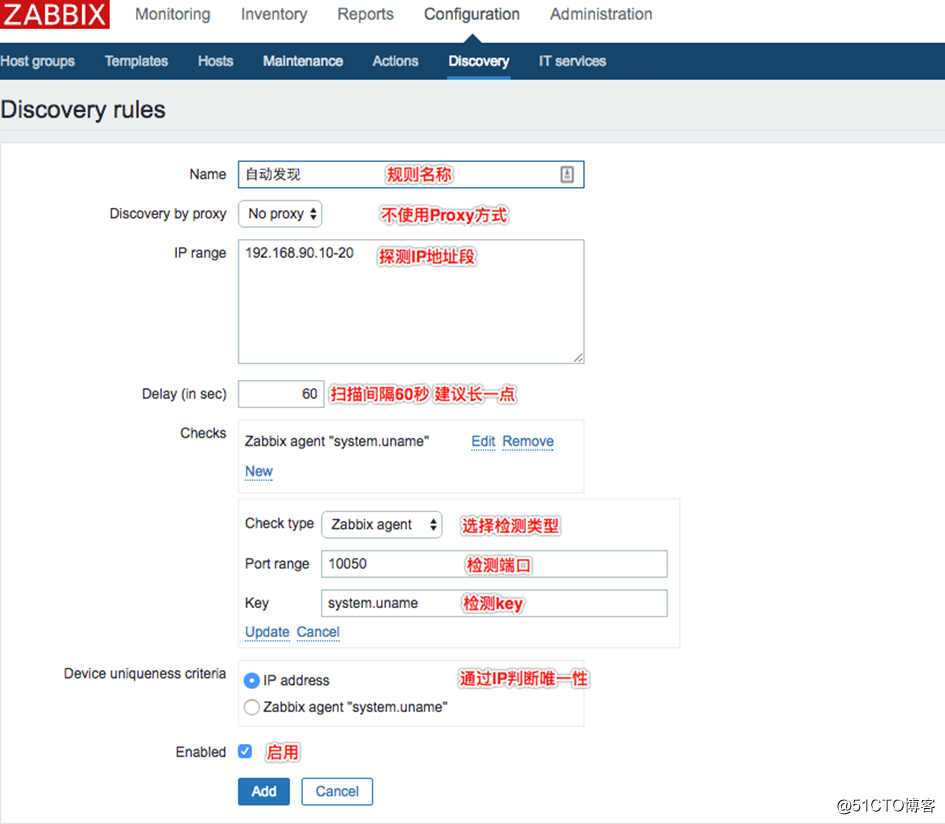
Task: Click Cancel link under Key field
Action: 318,632
